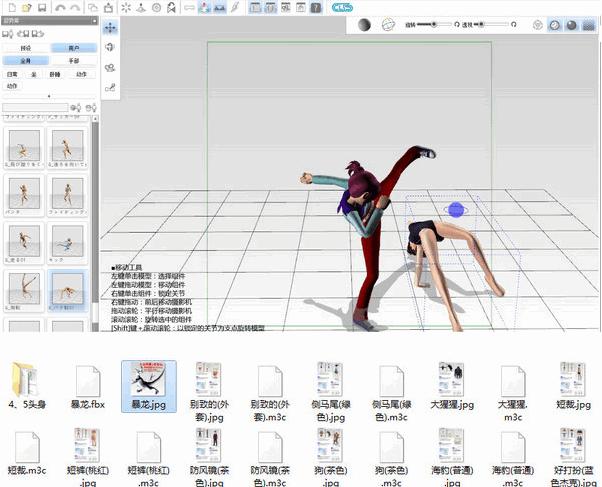Undo the last action
This screenshot has width=602, height=487.
point(60,7)
